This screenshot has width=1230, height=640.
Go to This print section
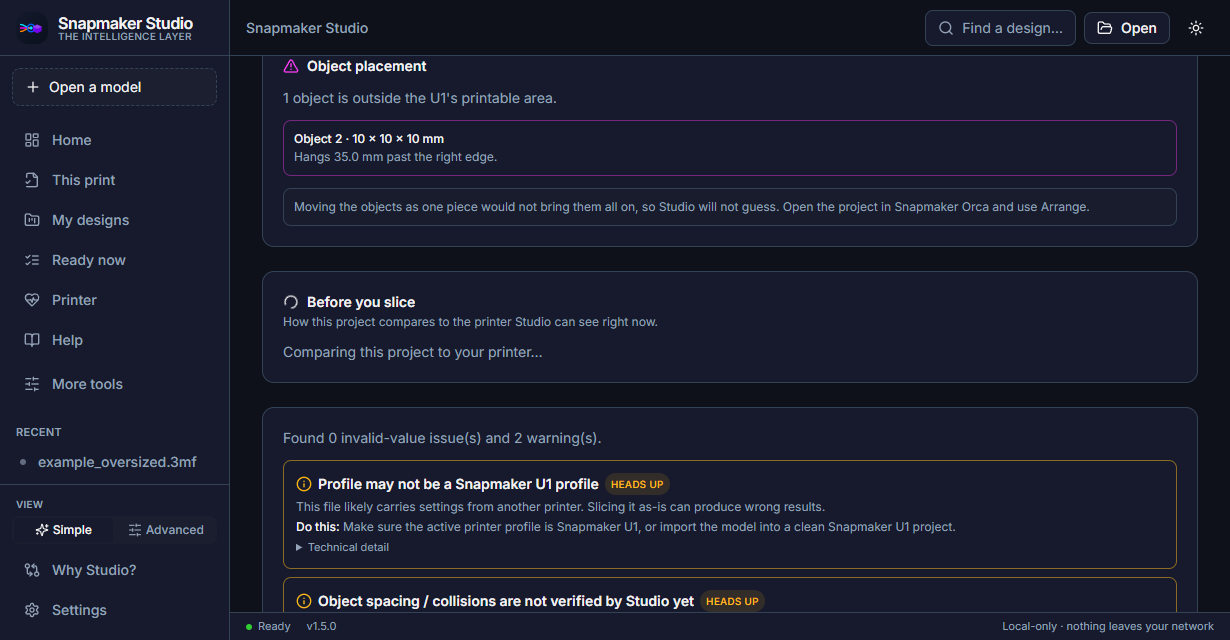[x=114, y=180]
